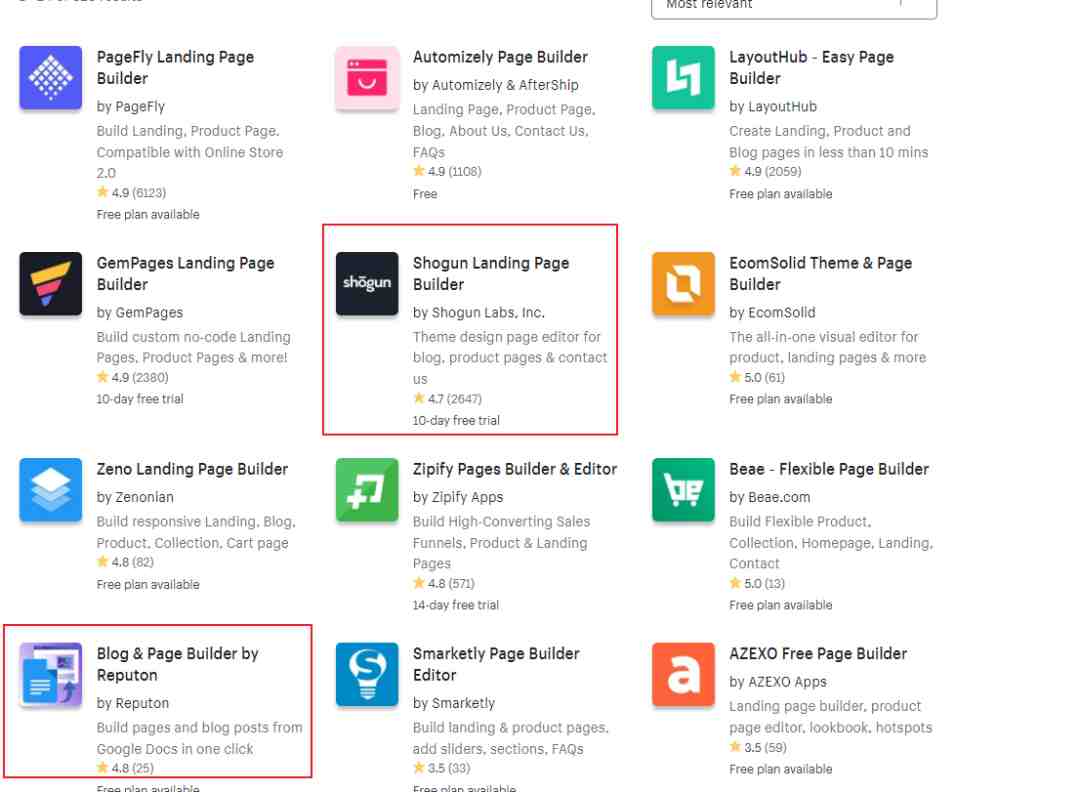Click the LayoutHub 4.9 (2059) rating
Screen dimensions: 1080x792
tap(765, 171)
